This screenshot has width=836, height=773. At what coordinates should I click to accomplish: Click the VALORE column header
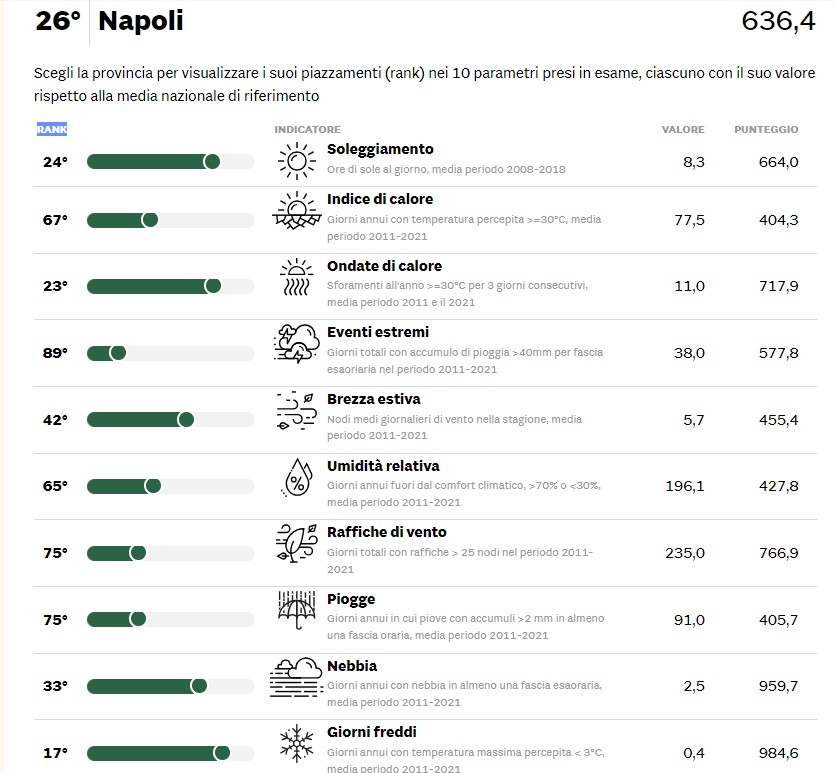(683, 130)
